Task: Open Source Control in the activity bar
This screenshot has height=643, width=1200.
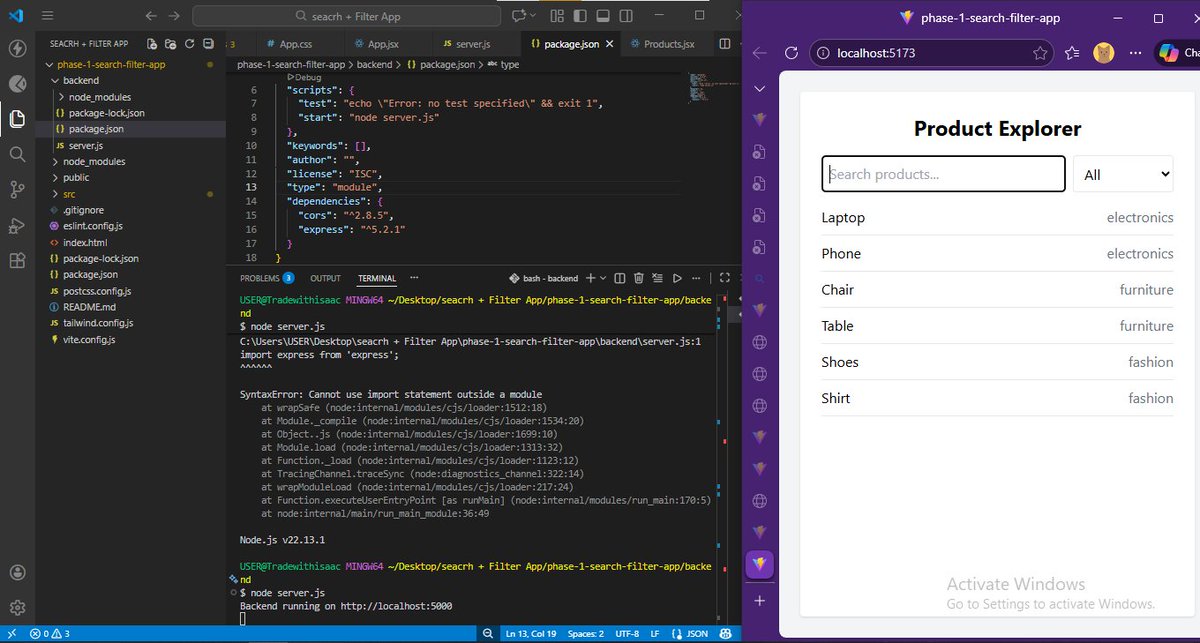Action: tap(16, 189)
